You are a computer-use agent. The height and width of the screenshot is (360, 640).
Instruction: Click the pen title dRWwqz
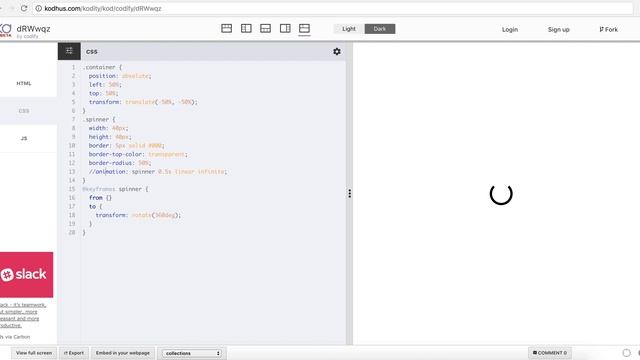tap(33, 29)
